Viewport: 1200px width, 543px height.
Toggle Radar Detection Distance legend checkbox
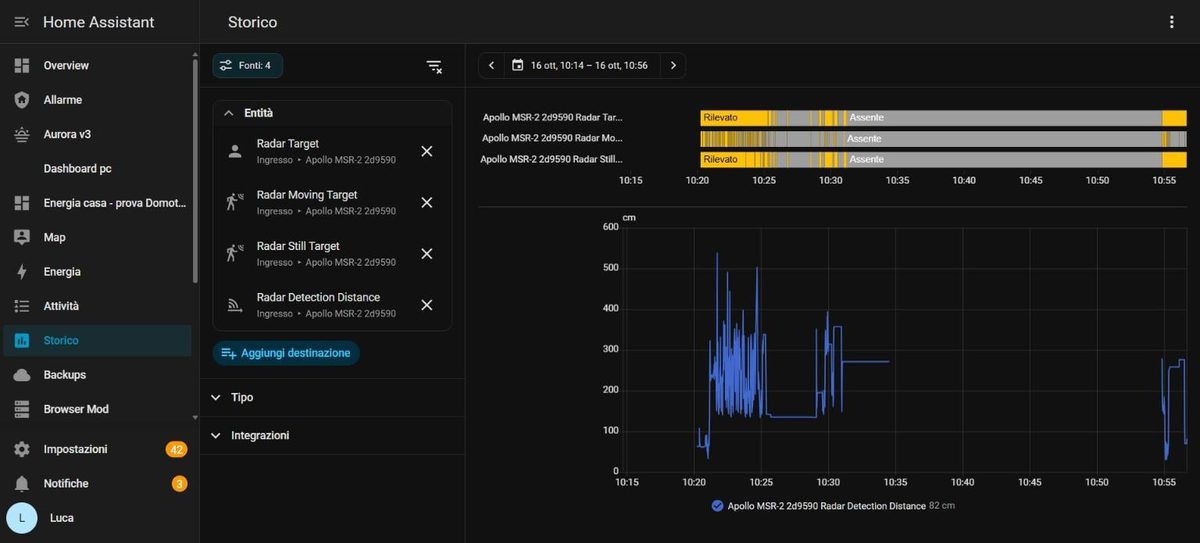coord(717,506)
